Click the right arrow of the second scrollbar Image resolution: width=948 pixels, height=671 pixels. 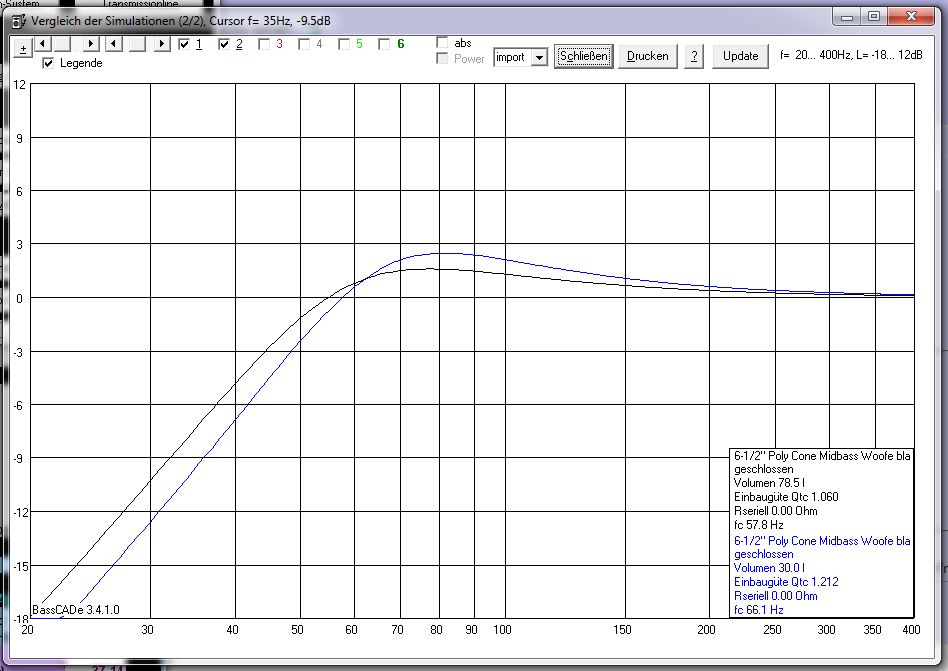tap(161, 44)
